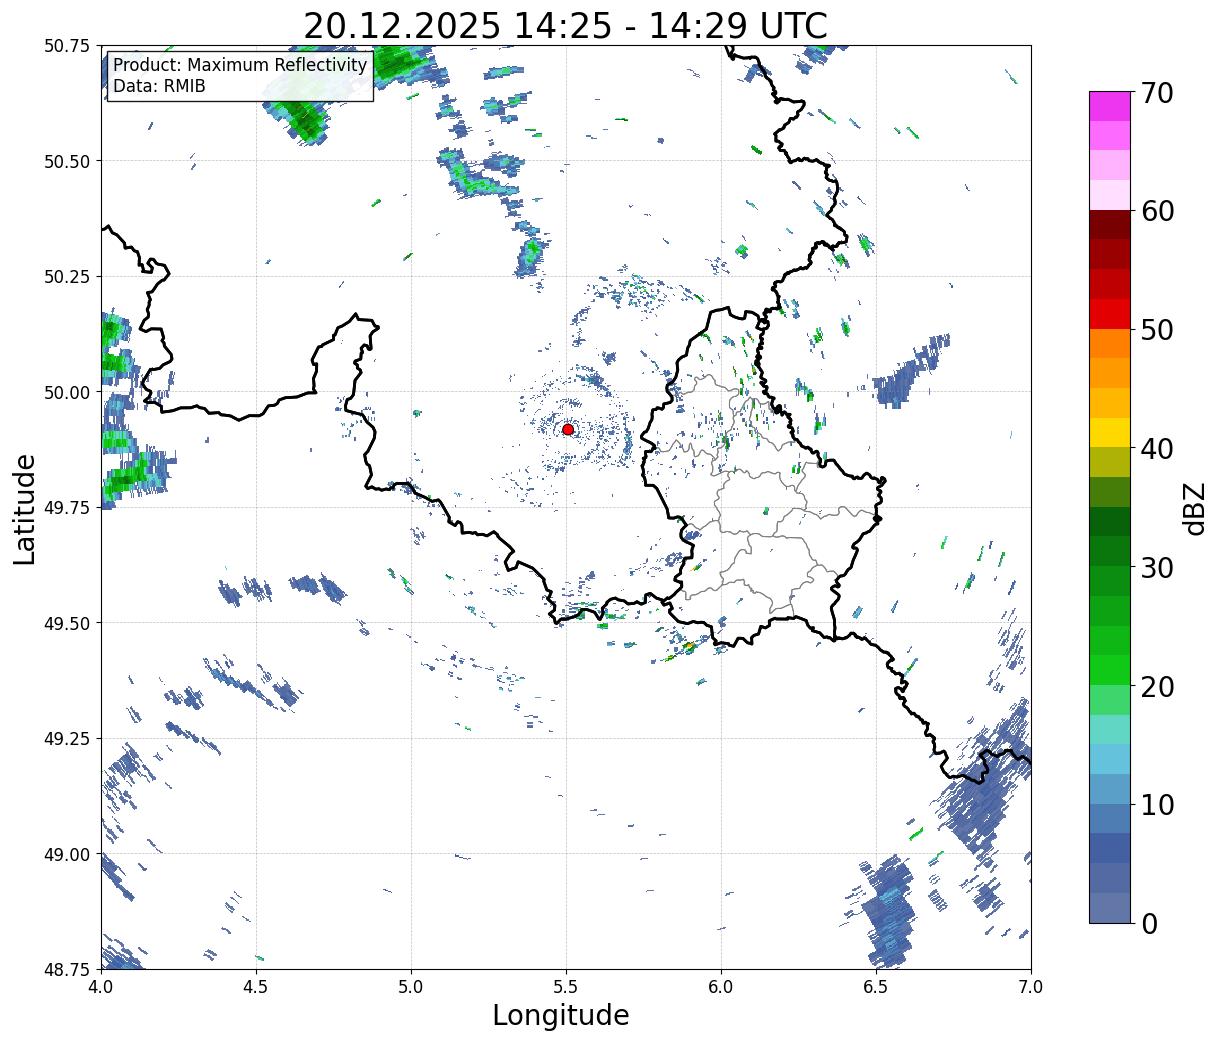1219x1040 pixels.
Task: Click the orange swatch just below 50 dBZ
Action: [x=1110, y=343]
